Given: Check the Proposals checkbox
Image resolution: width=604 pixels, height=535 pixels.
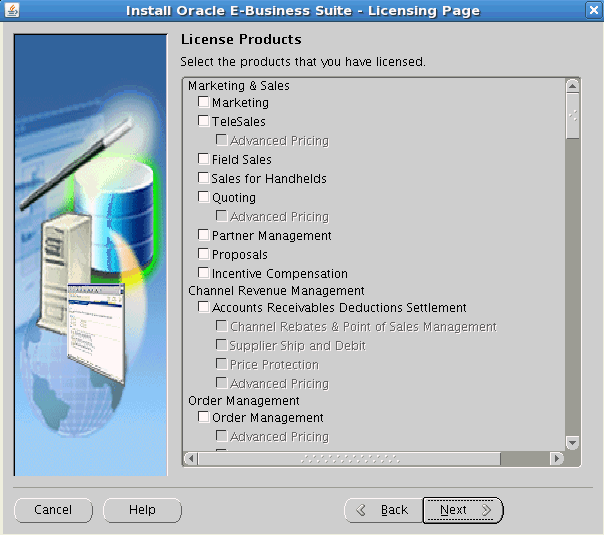Looking at the screenshot, I should point(203,253).
